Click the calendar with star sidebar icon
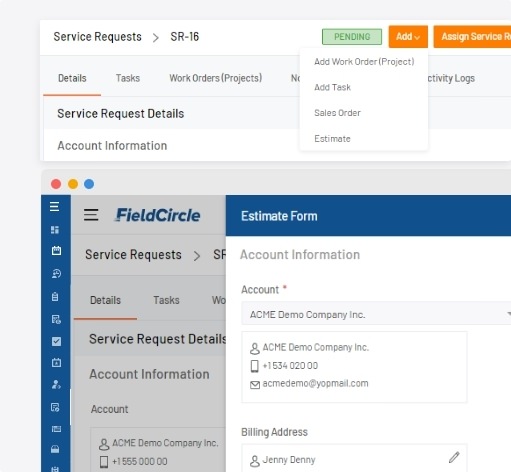The height and width of the screenshot is (472, 511). point(56,362)
